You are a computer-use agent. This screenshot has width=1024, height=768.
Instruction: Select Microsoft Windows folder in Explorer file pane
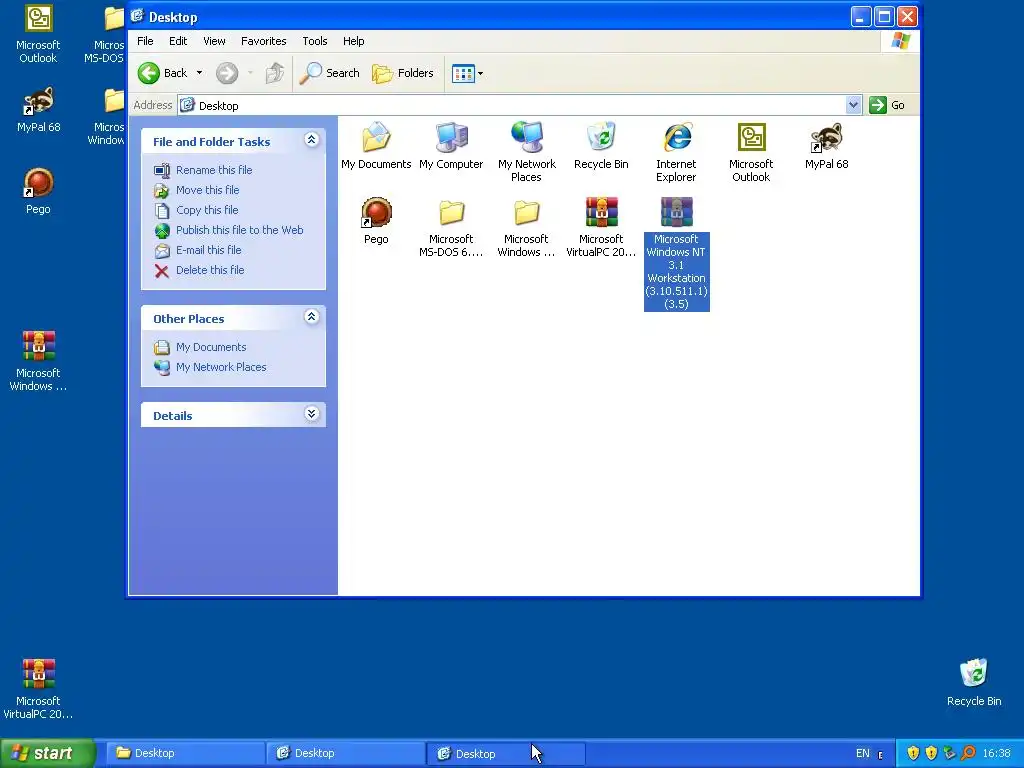pos(526,213)
